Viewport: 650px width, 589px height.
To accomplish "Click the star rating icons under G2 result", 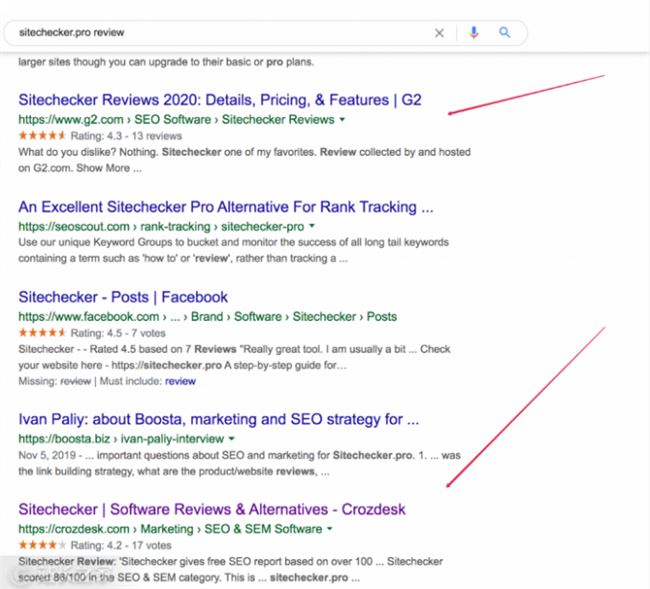I will click(x=42, y=136).
